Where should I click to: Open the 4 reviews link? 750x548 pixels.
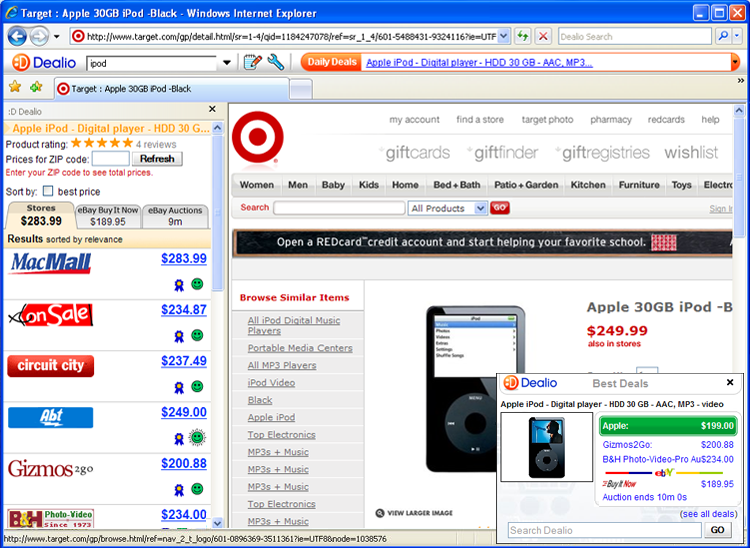155,144
